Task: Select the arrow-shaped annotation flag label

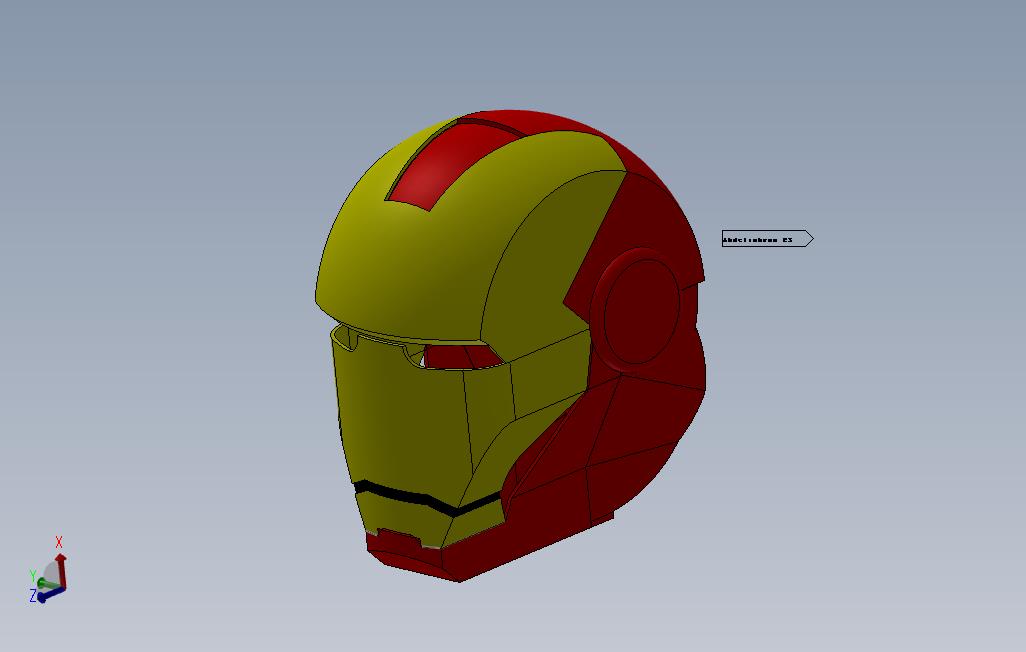Action: tap(768, 239)
